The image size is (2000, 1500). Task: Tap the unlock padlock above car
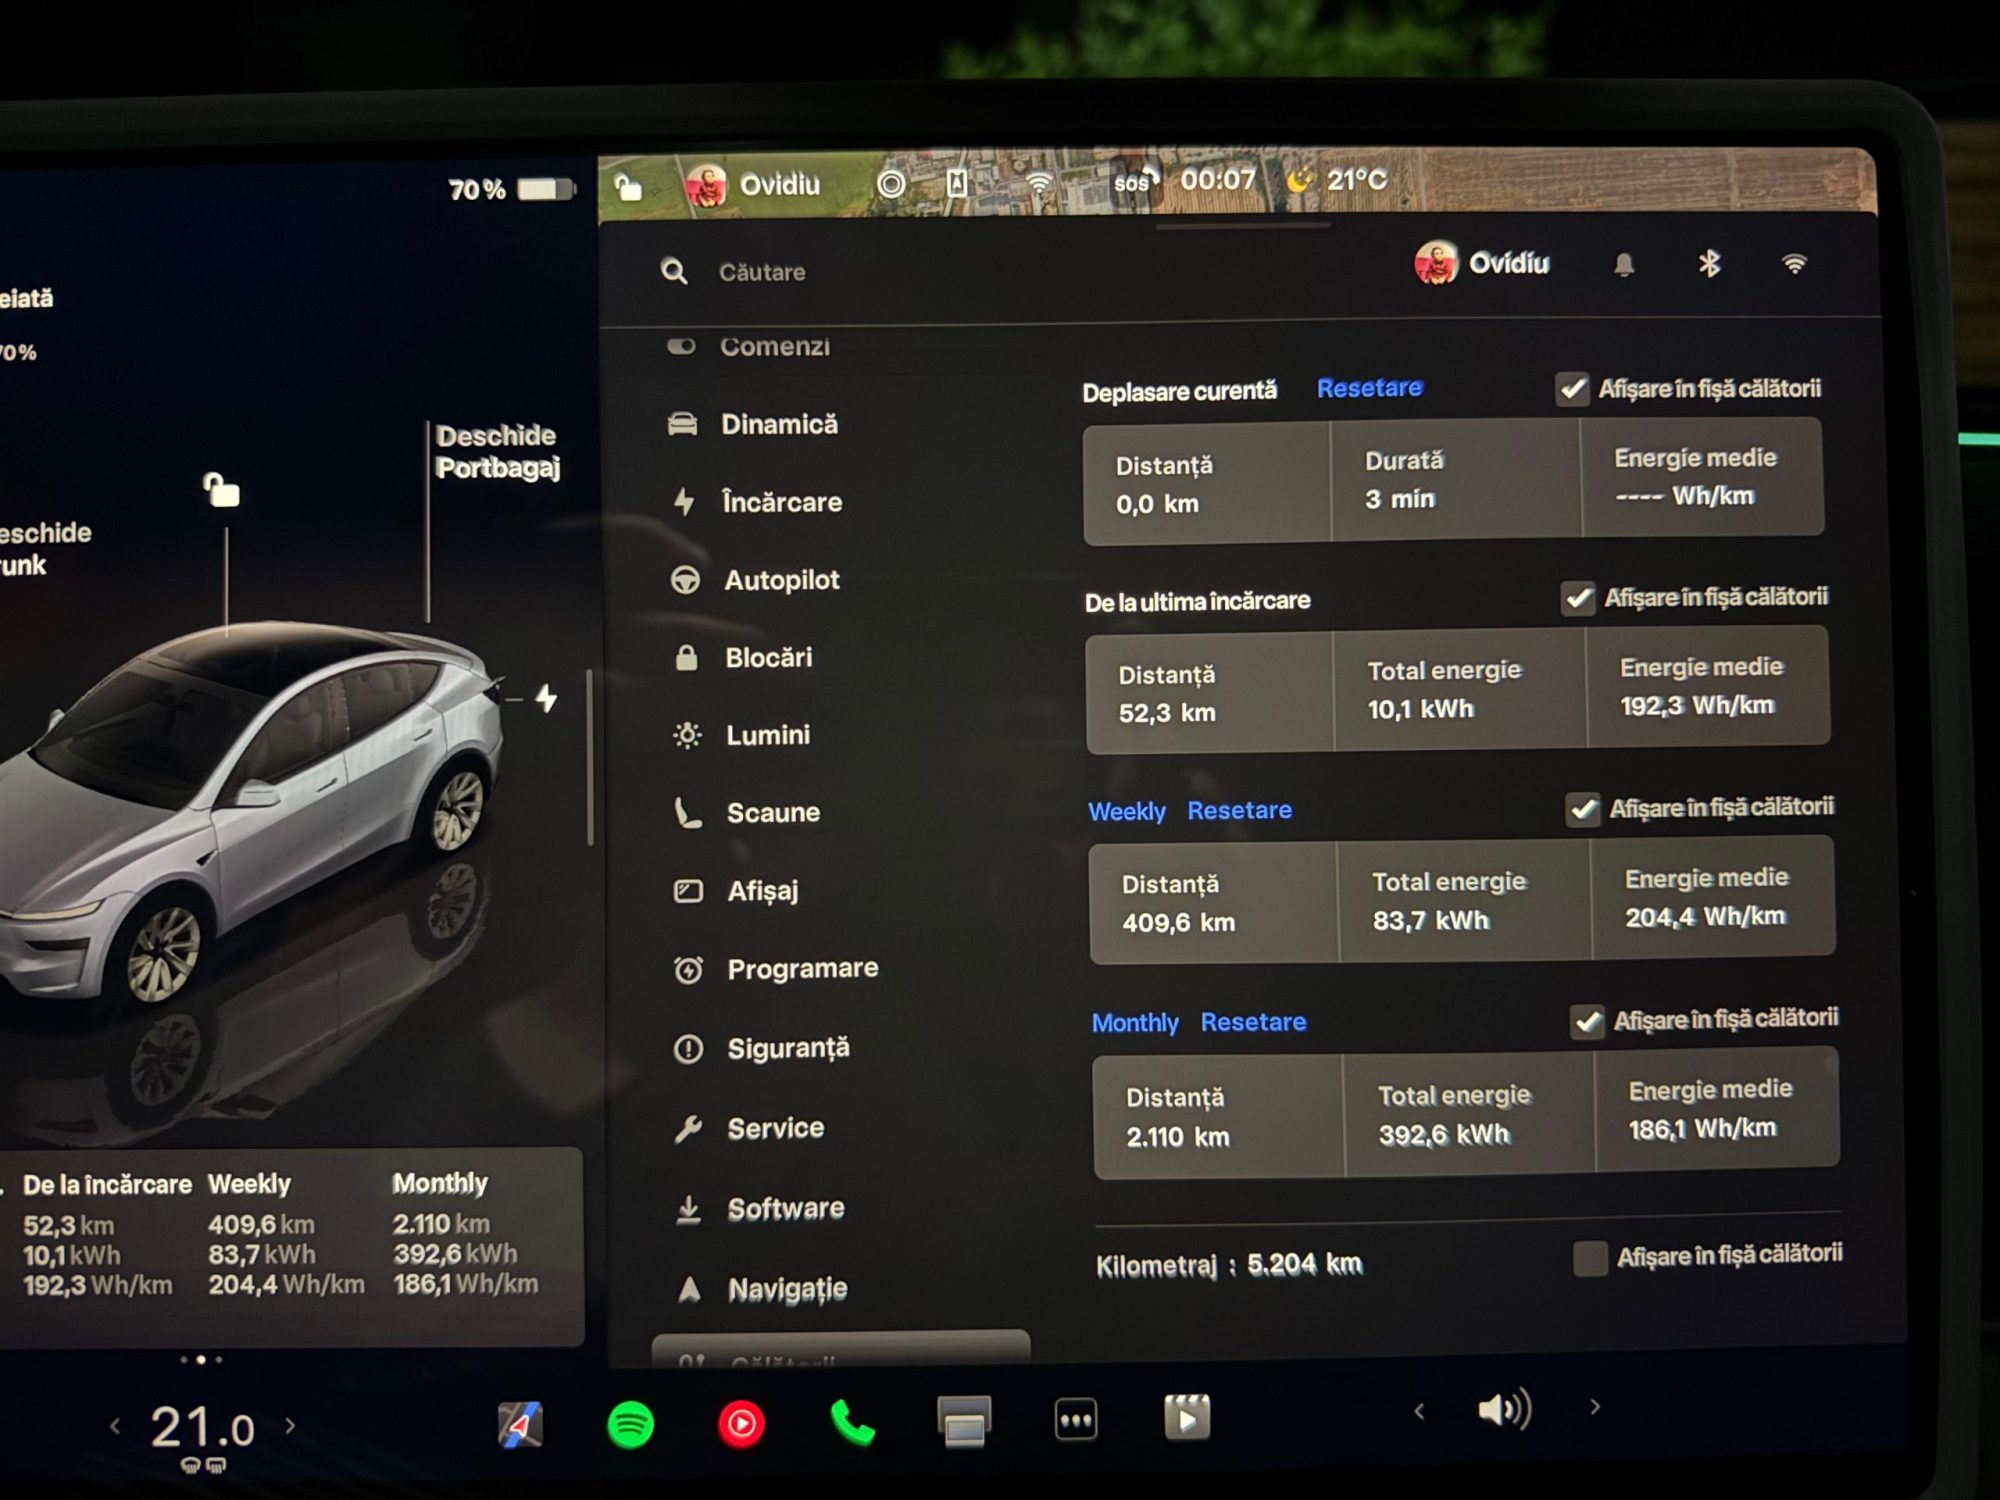222,490
